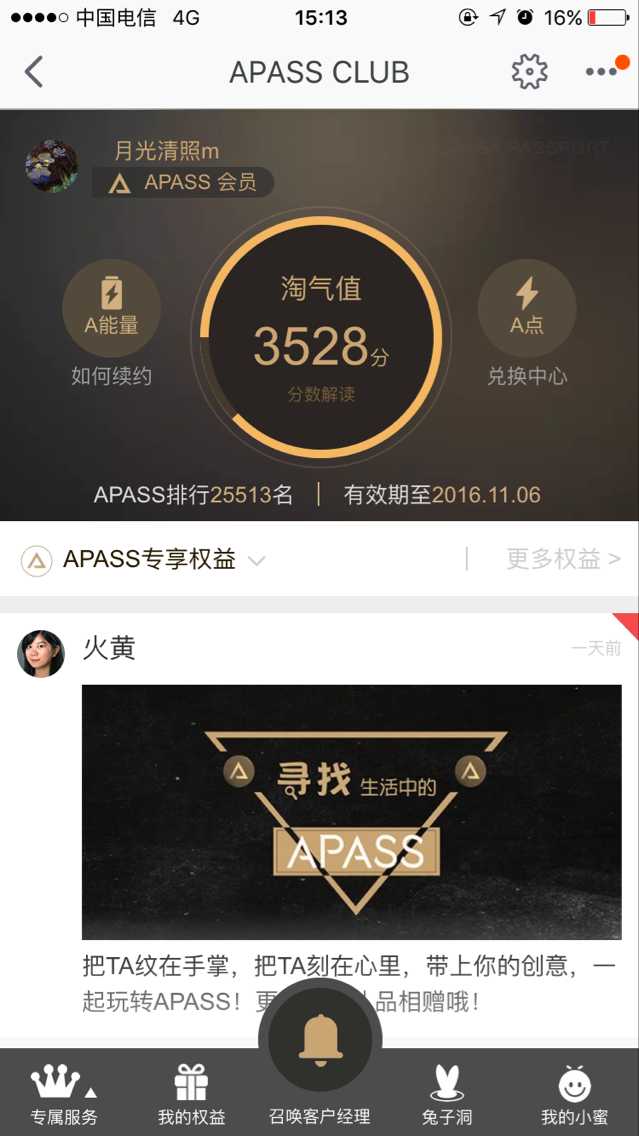Tap 月光清照m profile avatar

pos(51,166)
